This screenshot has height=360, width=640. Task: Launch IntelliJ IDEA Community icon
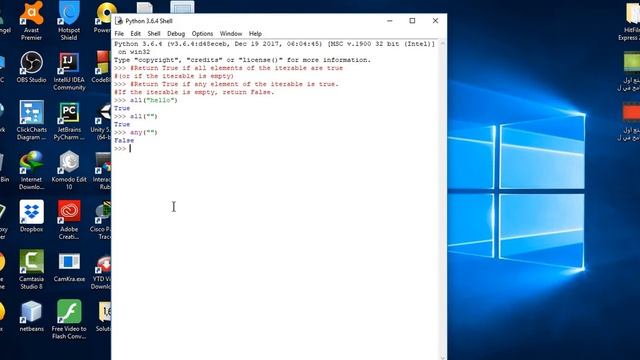point(69,71)
